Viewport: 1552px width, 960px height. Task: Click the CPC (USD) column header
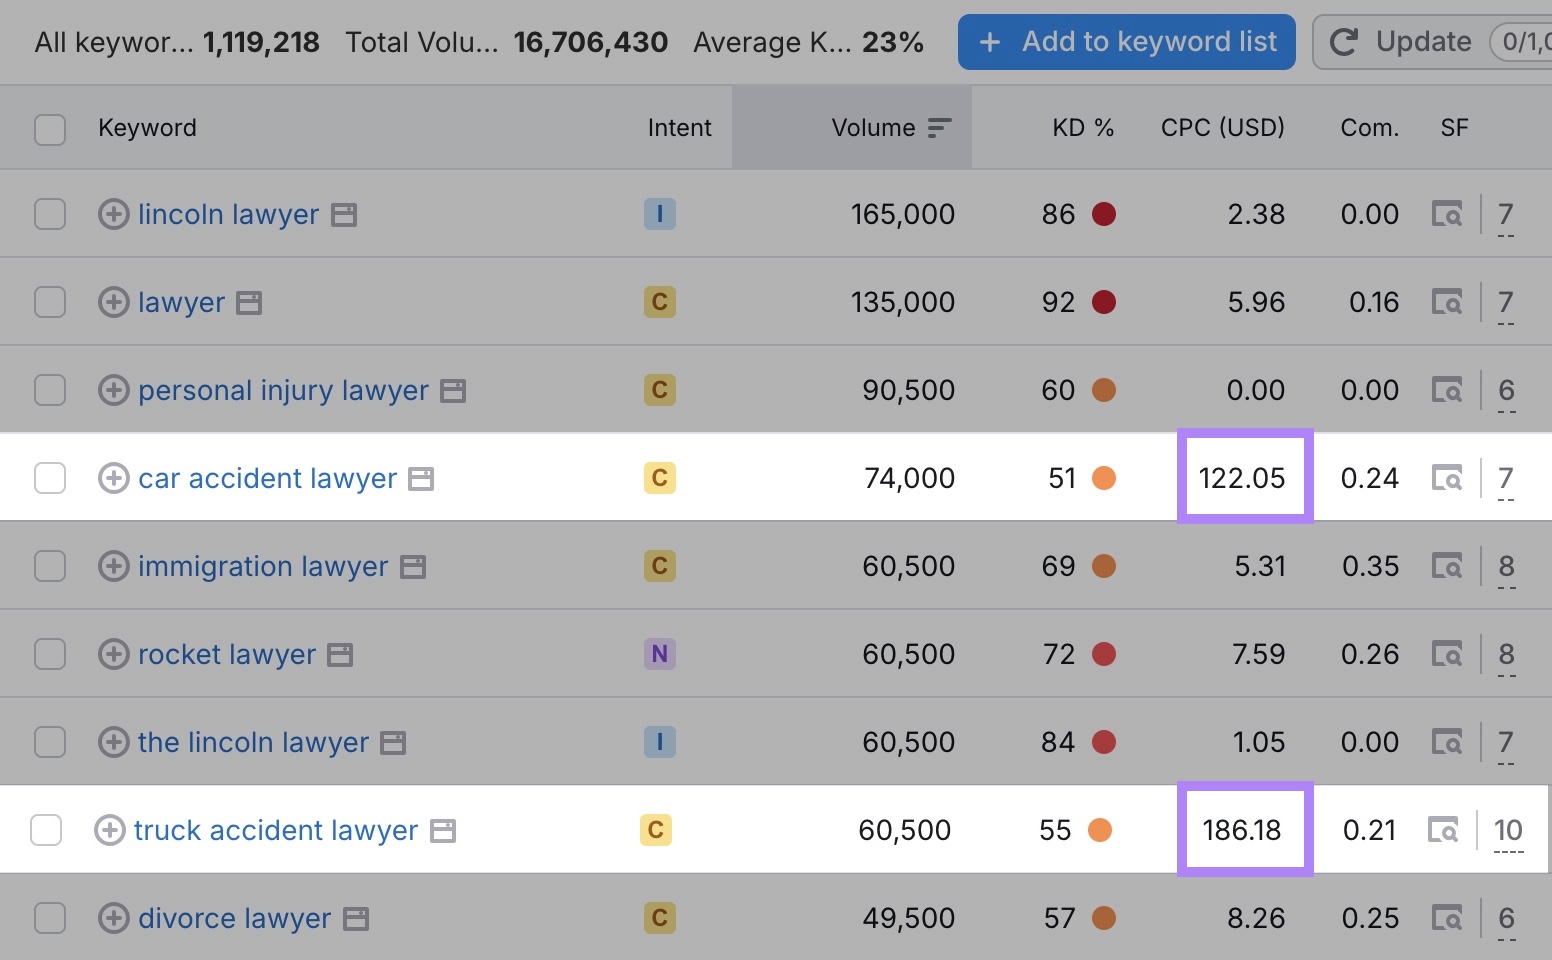(x=1222, y=127)
